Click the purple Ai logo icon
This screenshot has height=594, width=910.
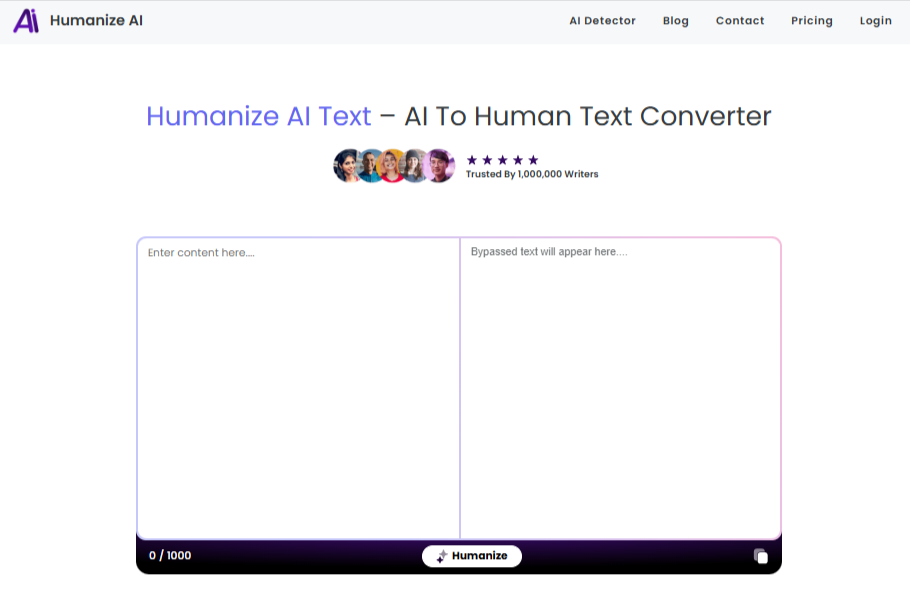(x=26, y=21)
